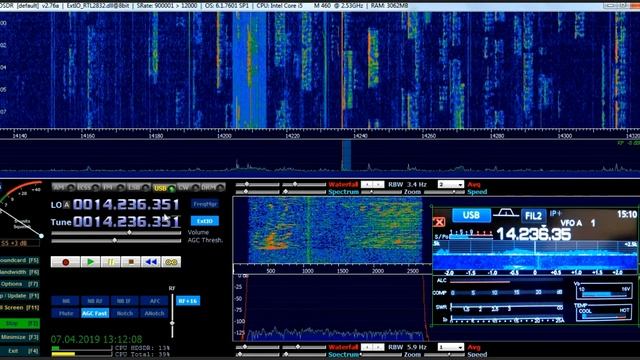Select CW demodulation mode
This screenshot has width=640, height=360.
click(x=189, y=188)
